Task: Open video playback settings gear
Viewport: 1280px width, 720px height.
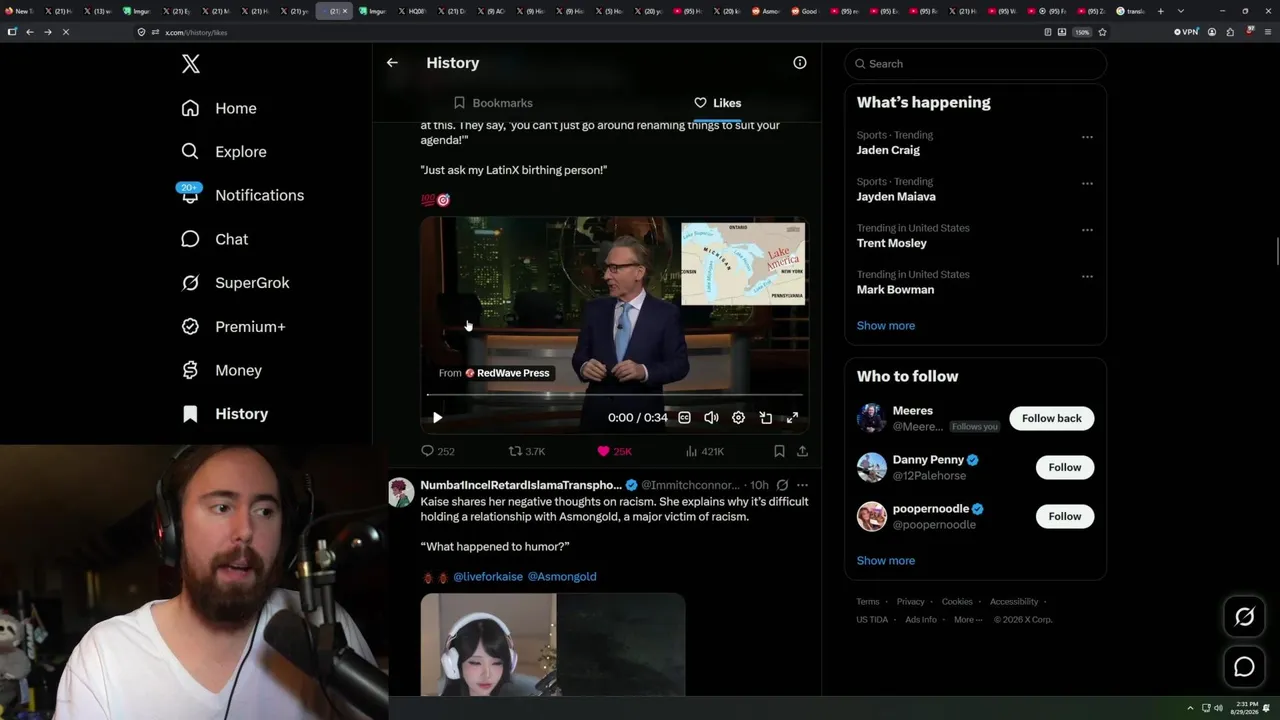Action: [x=738, y=418]
